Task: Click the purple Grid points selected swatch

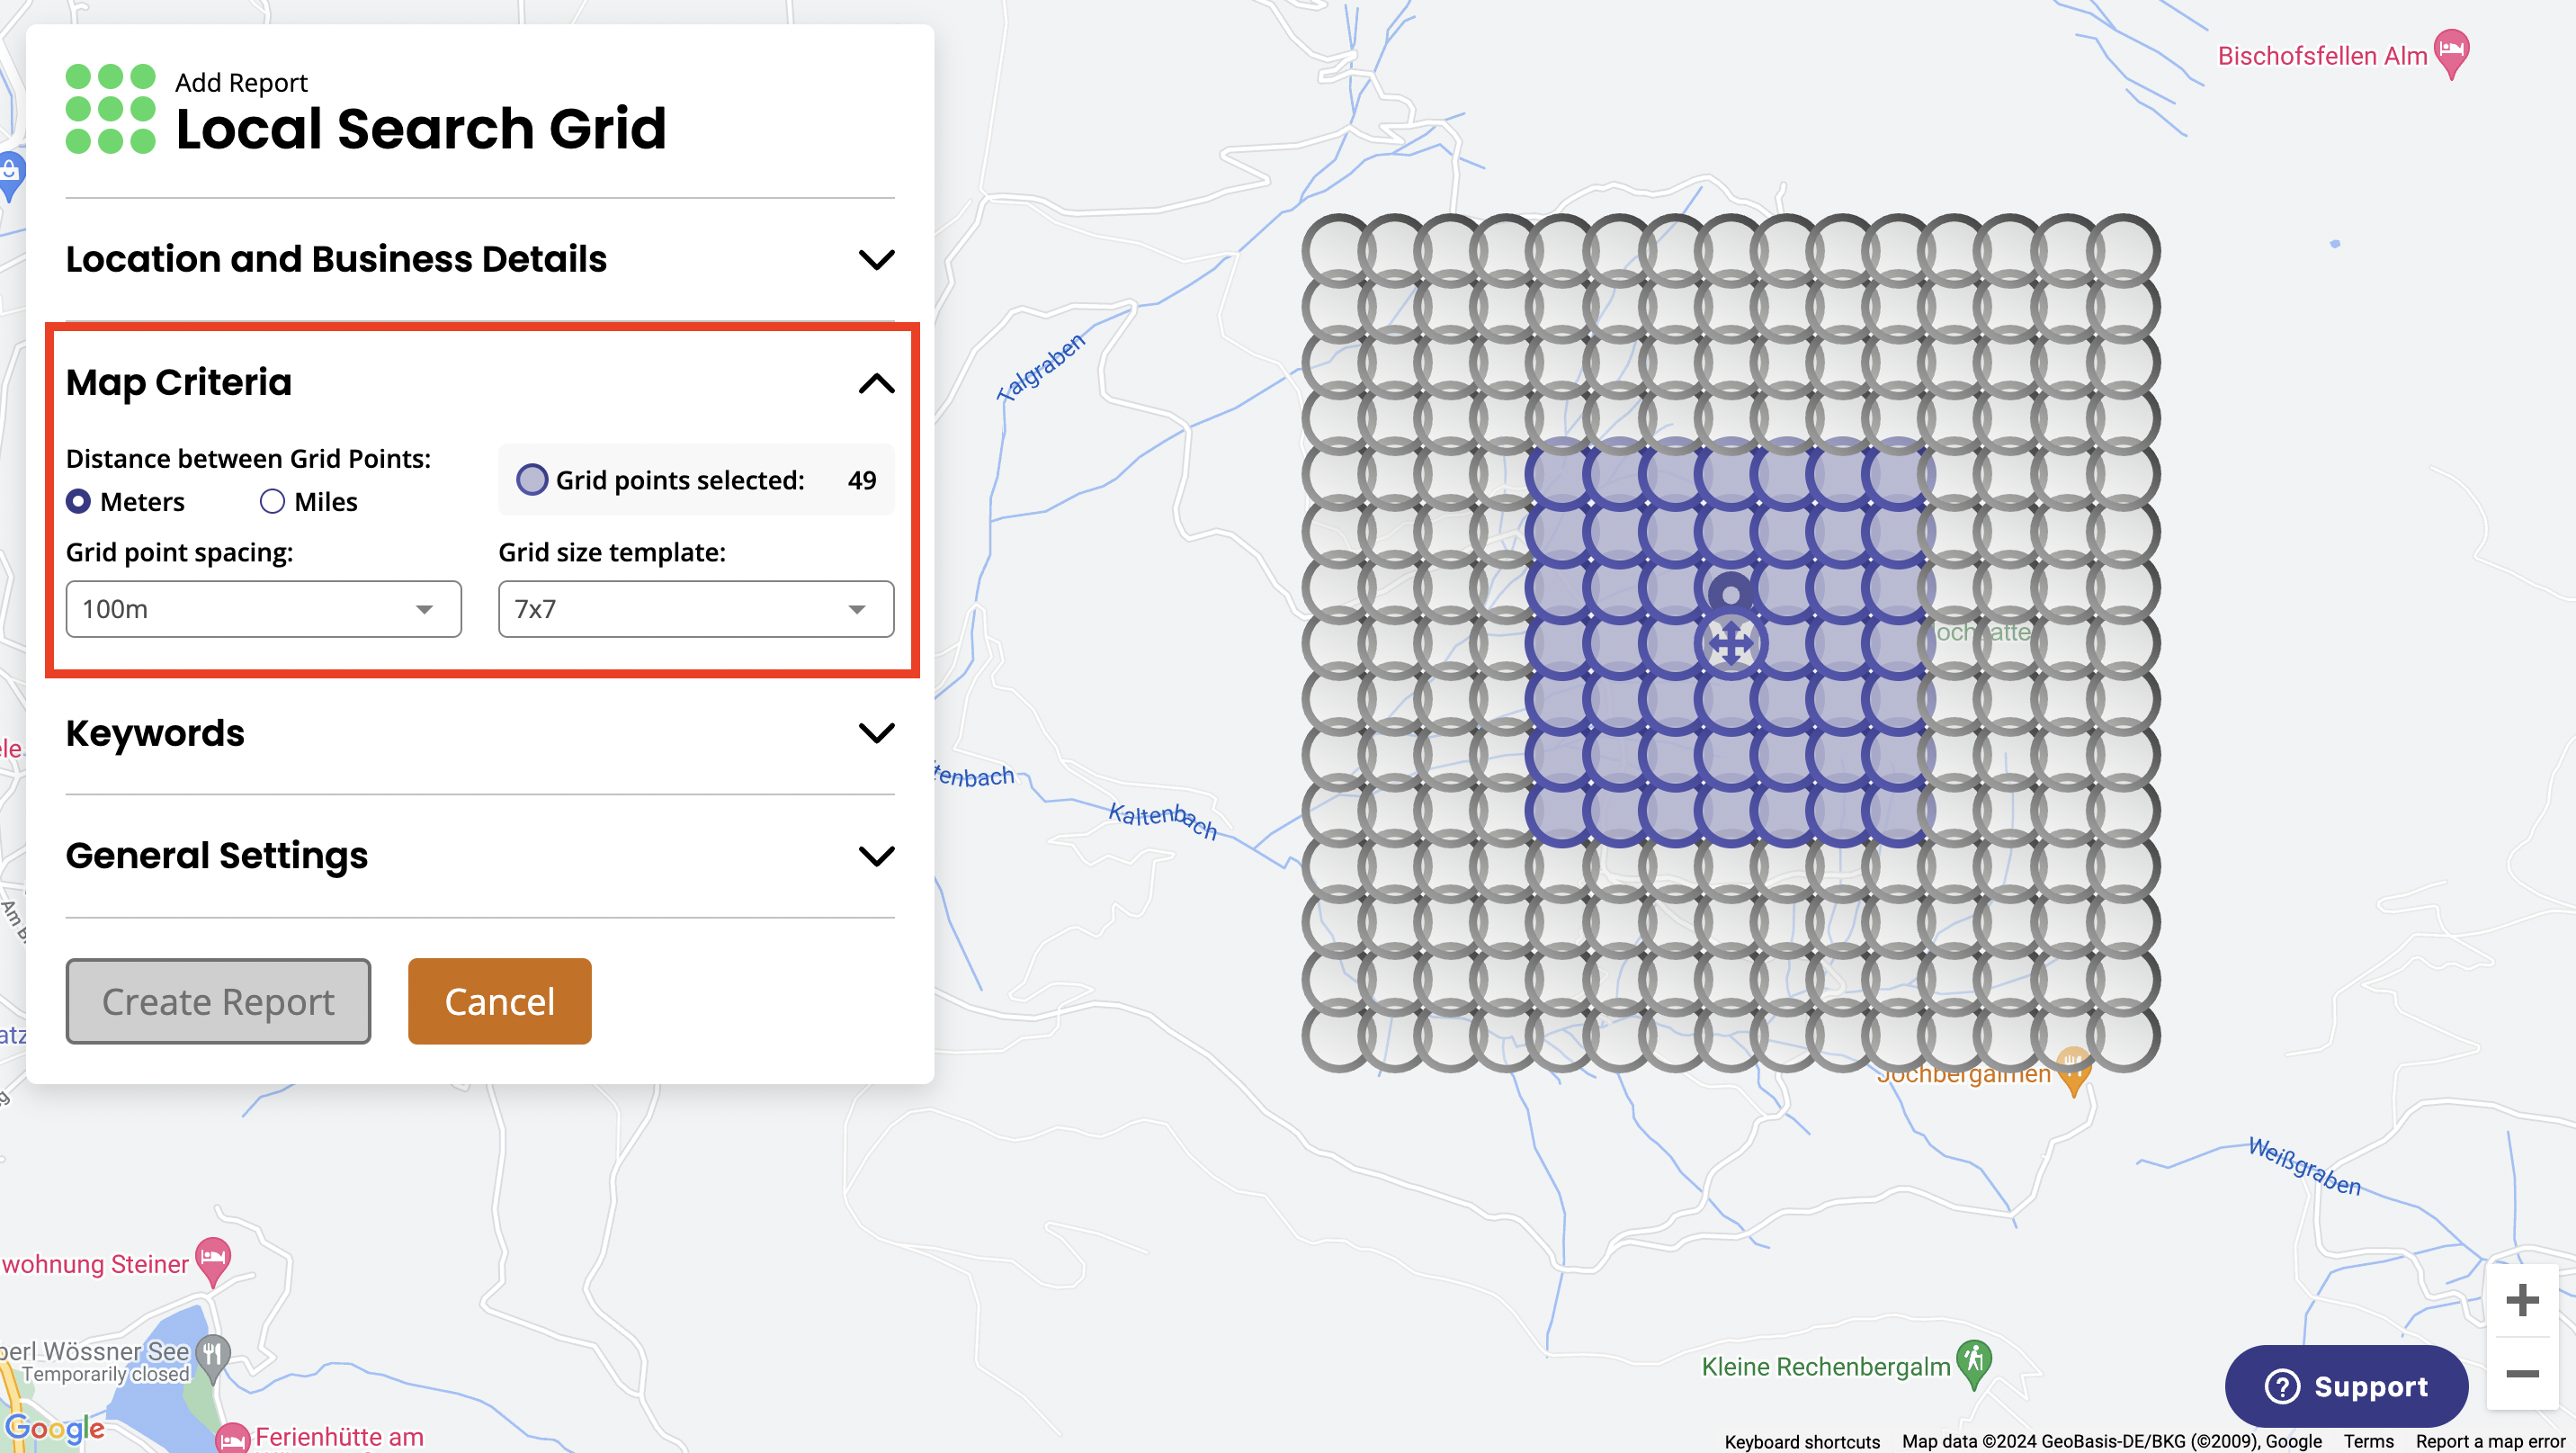Action: tap(532, 480)
